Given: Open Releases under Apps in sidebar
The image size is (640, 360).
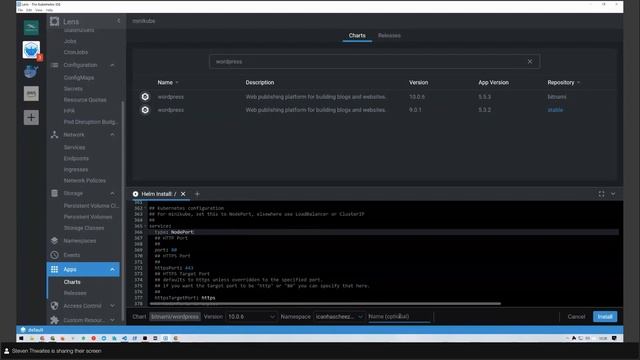Looking at the screenshot, I should tap(75, 293).
